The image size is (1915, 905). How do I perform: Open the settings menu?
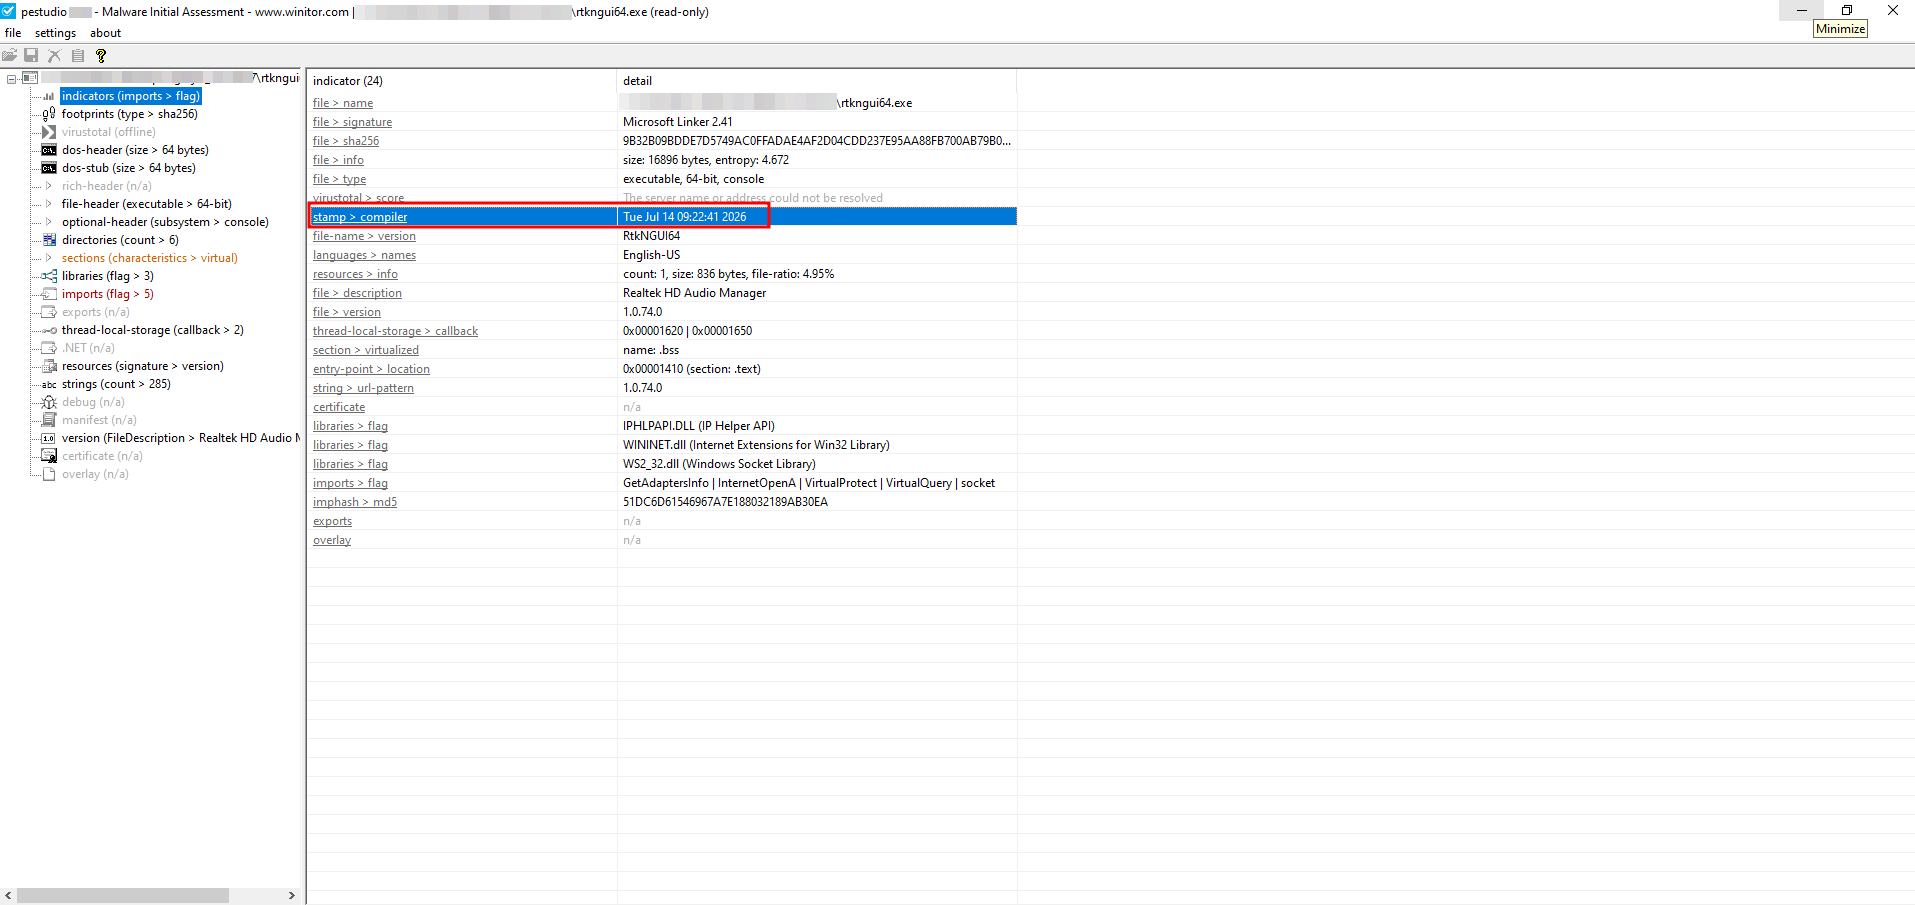click(55, 33)
